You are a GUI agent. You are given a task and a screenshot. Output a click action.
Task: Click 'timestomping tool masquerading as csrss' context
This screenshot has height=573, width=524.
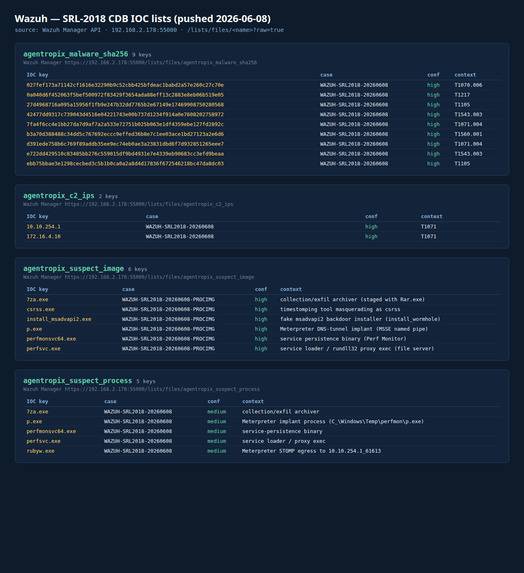point(340,310)
